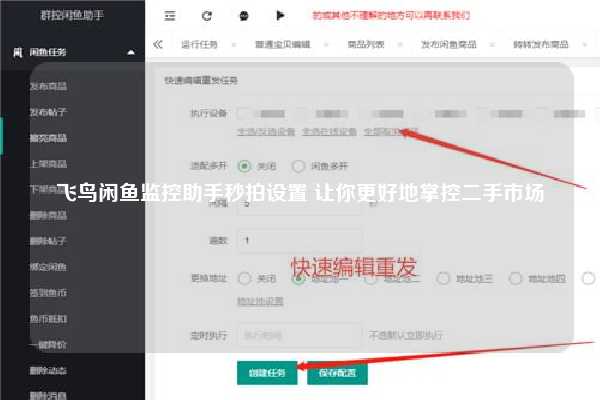The height and width of the screenshot is (400, 600).
Task: Close the 商品列表 tab
Action: pyautogui.click(x=400, y=45)
